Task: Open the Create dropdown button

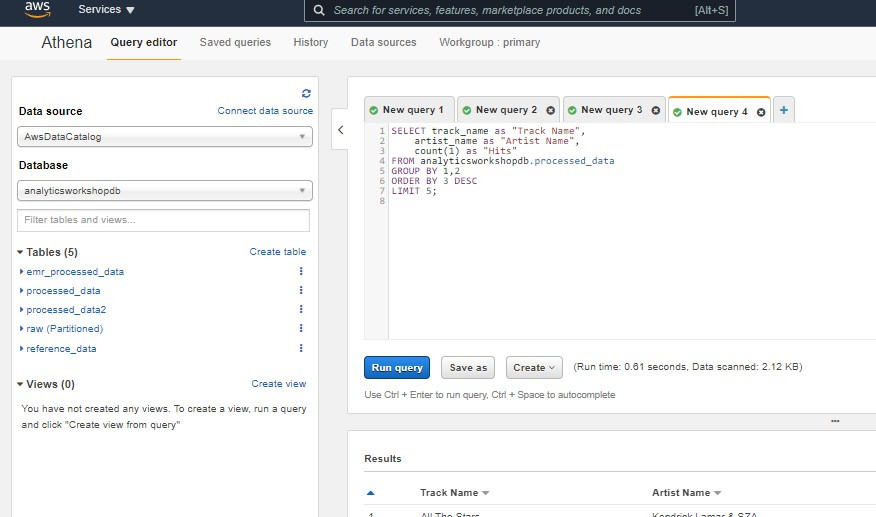Action: coord(534,368)
